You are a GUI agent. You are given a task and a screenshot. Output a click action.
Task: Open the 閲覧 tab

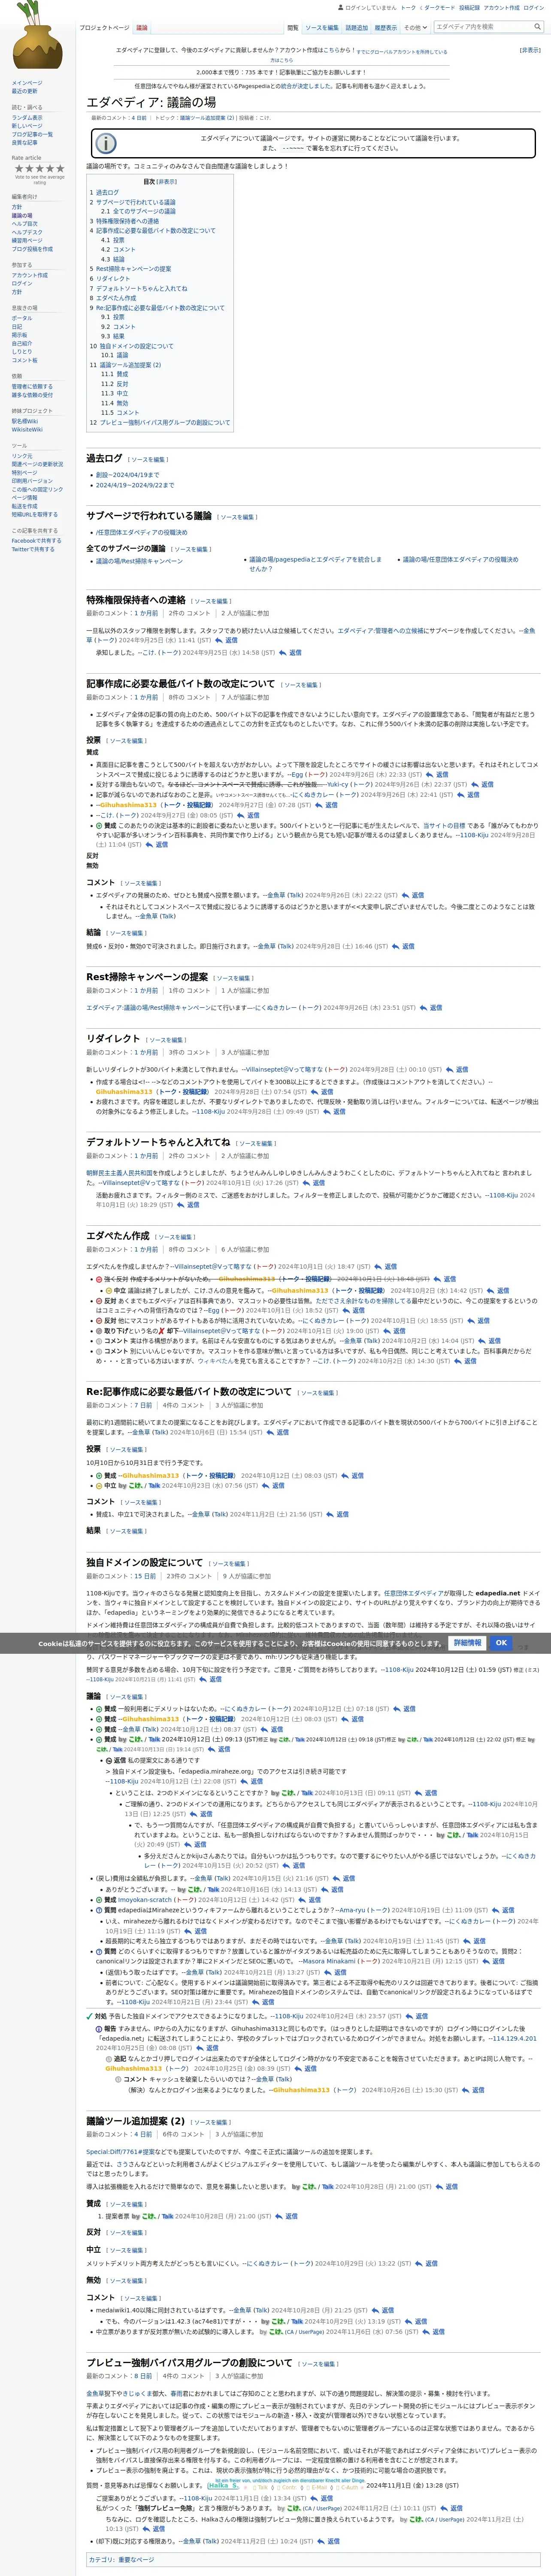tap(293, 28)
